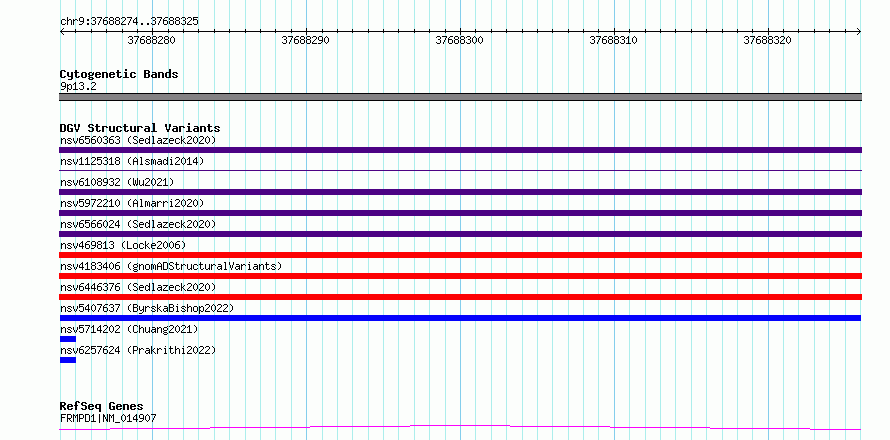
Task: Click ruler tick label 37688280
Action: [152, 40]
